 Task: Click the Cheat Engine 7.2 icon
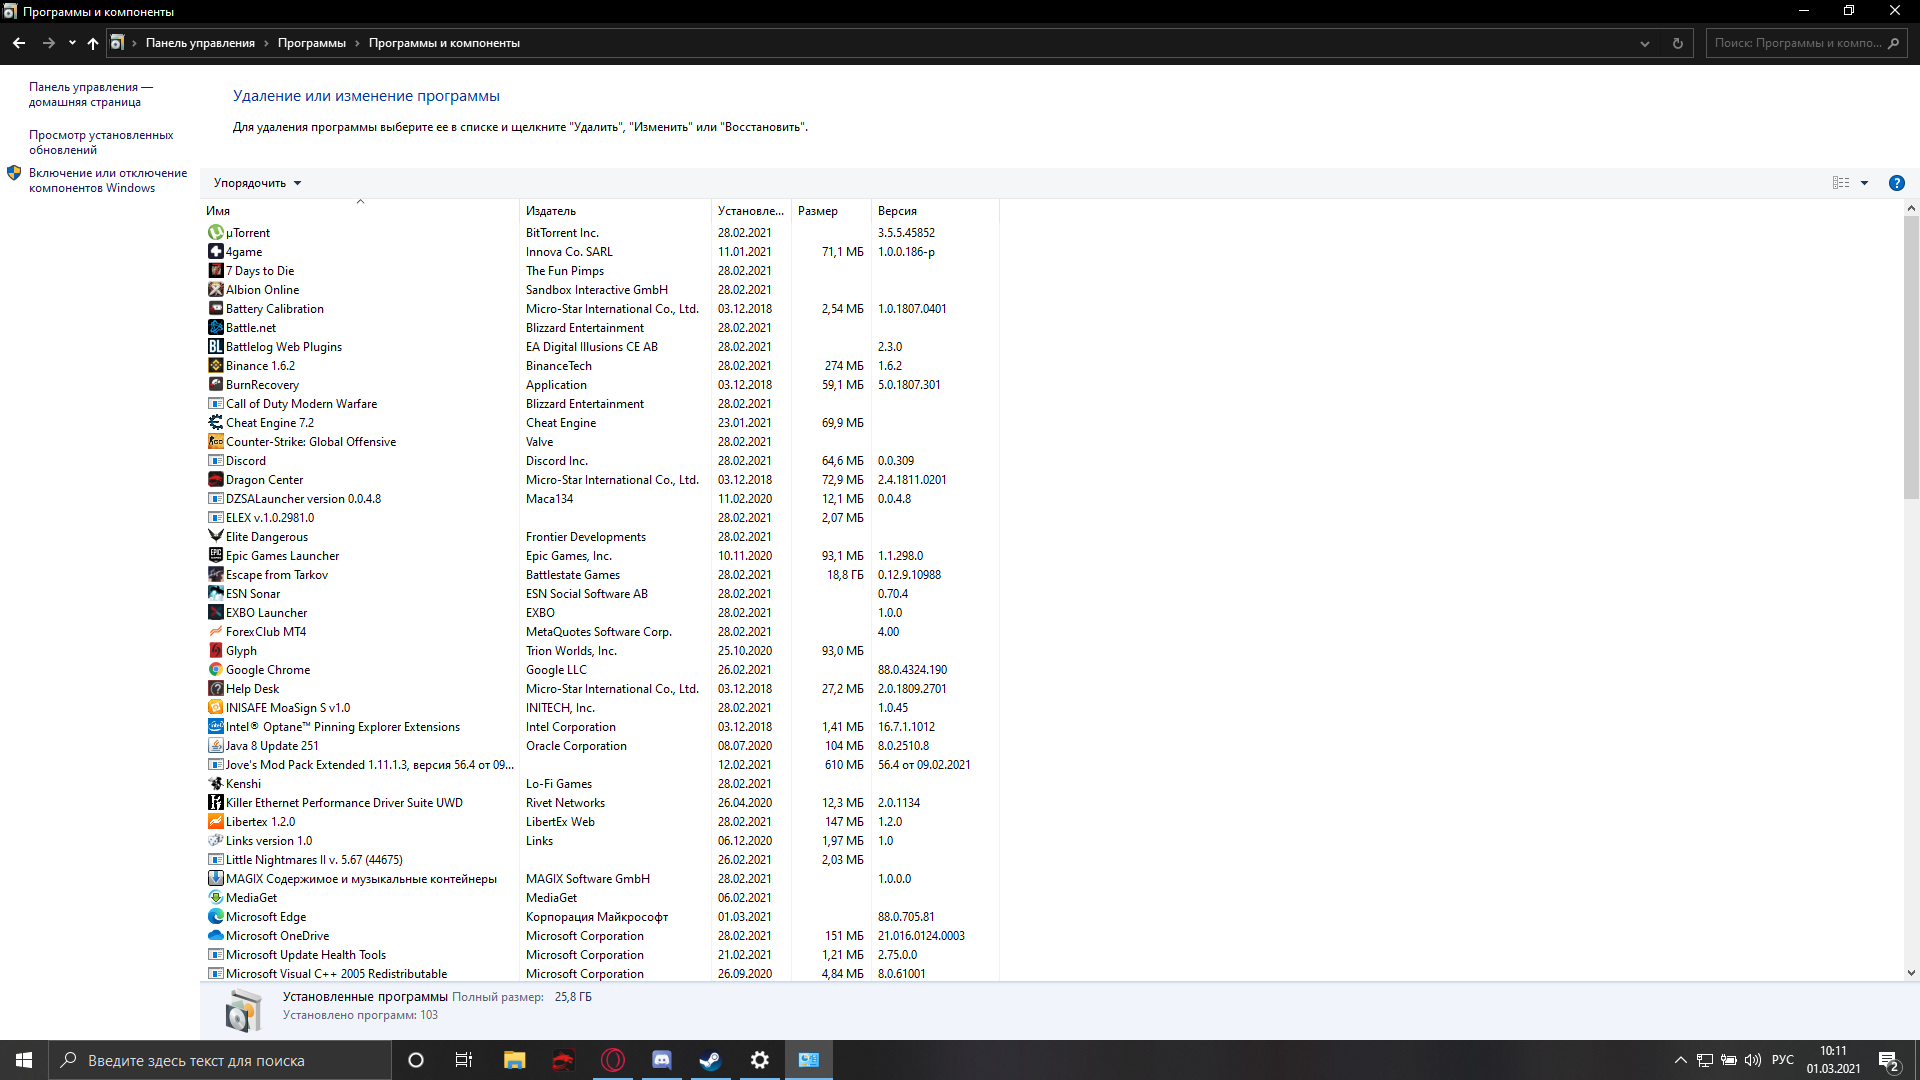pyautogui.click(x=215, y=423)
